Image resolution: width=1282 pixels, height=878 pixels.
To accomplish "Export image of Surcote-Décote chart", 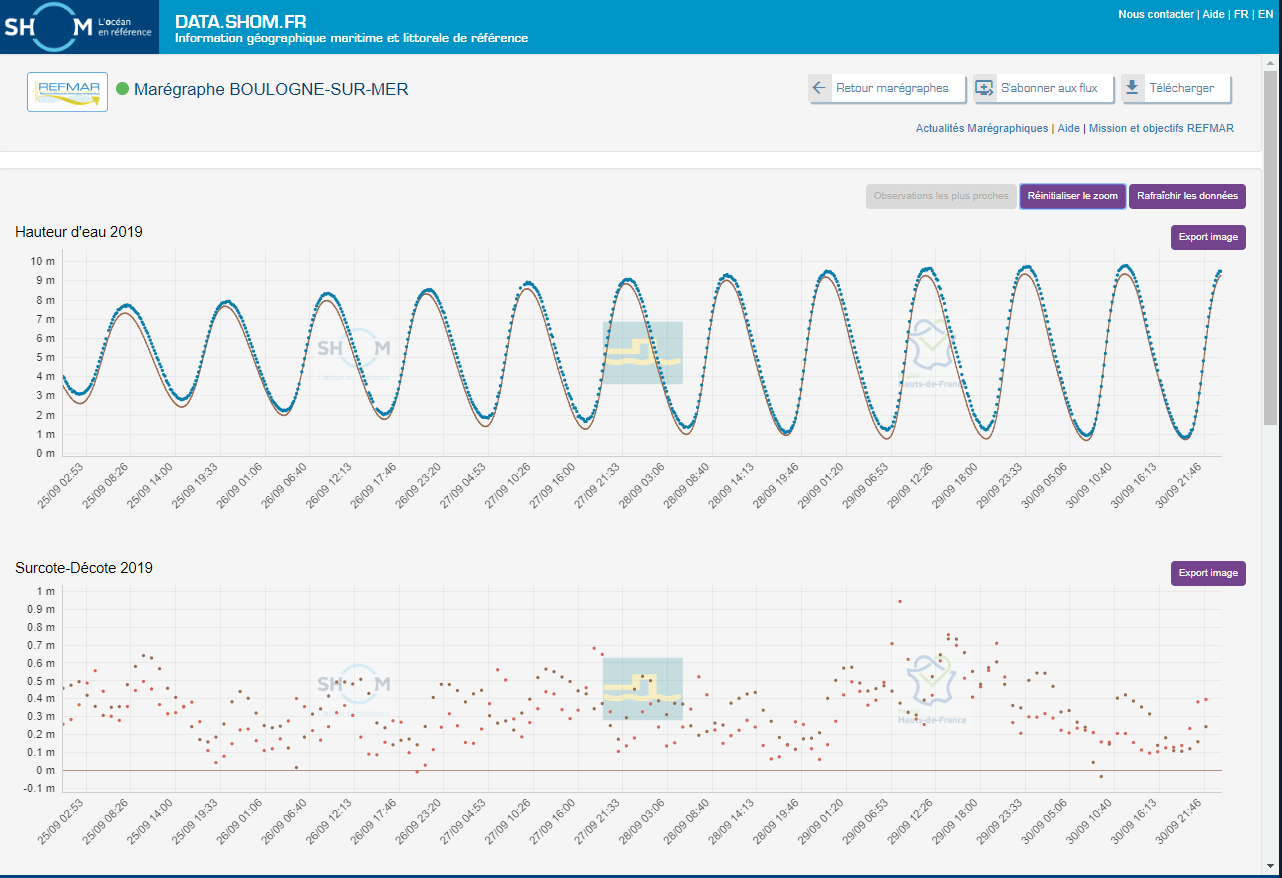I will [1208, 573].
